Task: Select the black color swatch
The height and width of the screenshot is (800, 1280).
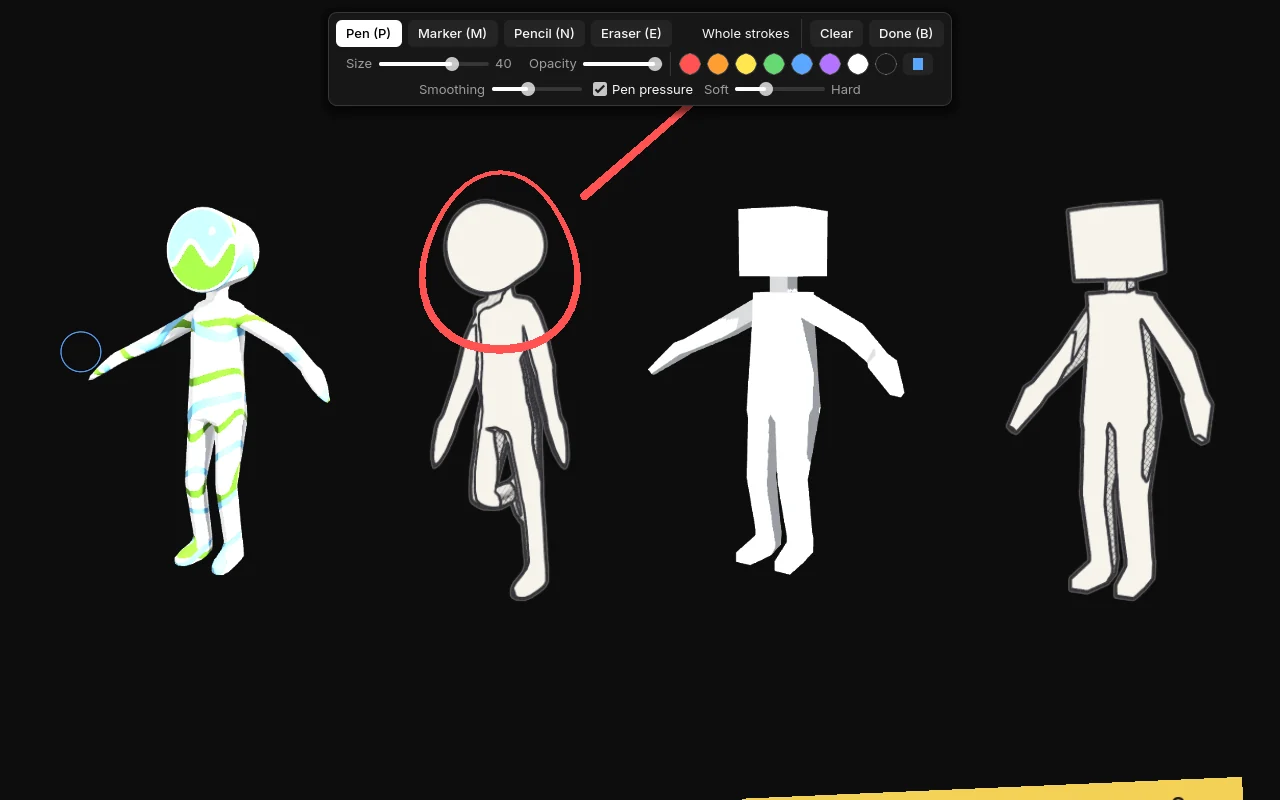Action: 886,64
